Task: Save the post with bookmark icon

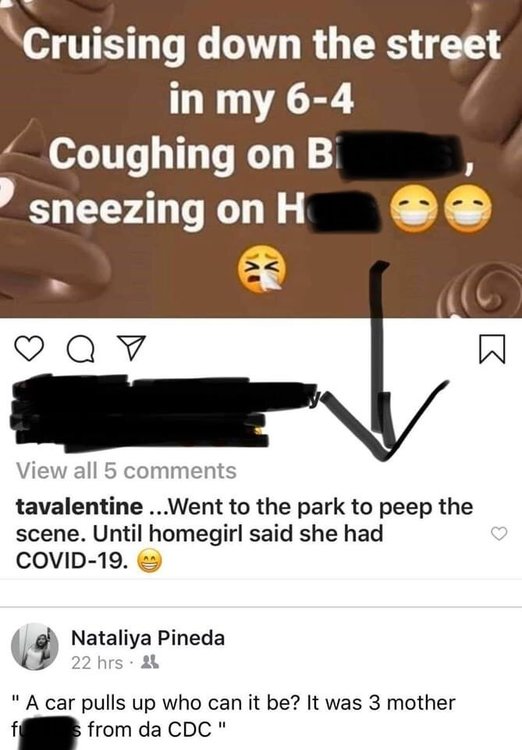Action: tap(492, 349)
